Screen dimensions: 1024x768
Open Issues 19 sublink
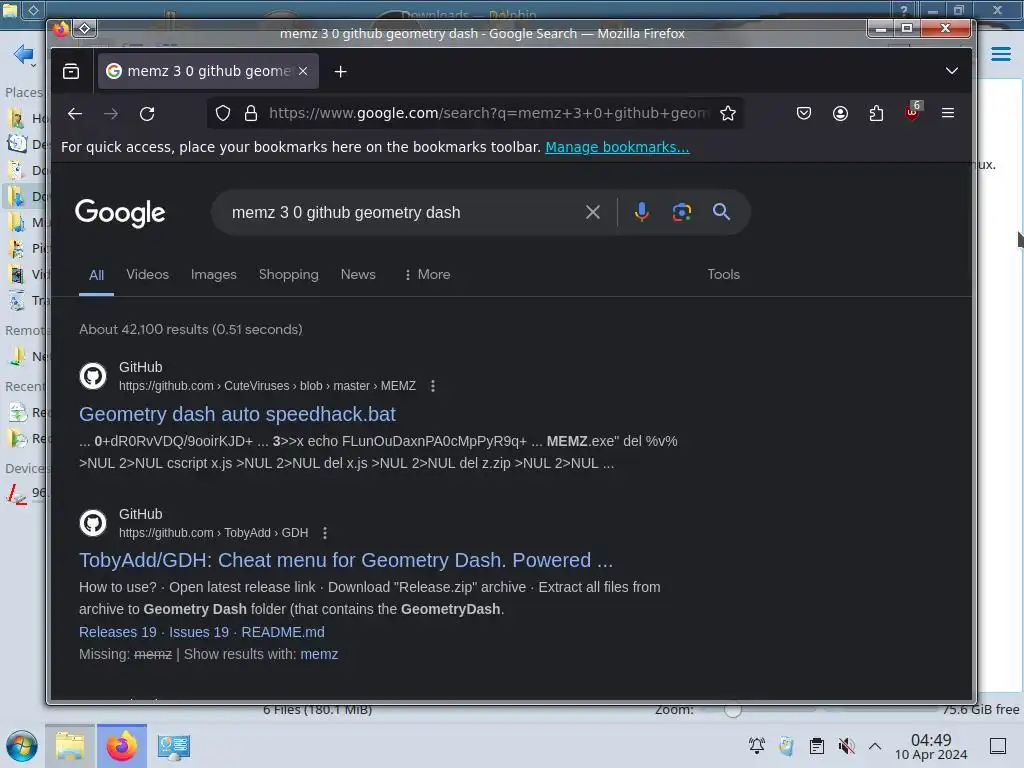tap(199, 632)
